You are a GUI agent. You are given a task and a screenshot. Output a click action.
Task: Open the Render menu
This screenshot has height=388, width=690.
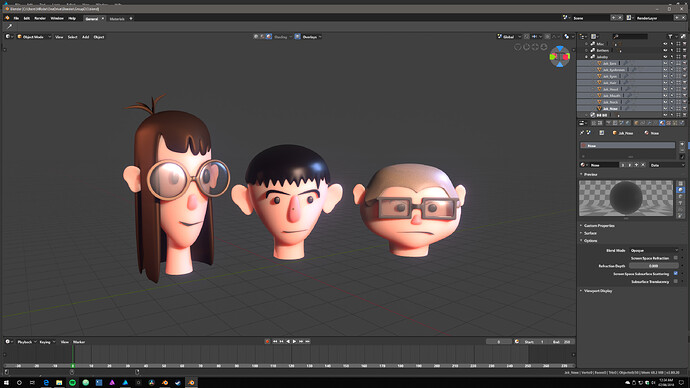pos(40,18)
